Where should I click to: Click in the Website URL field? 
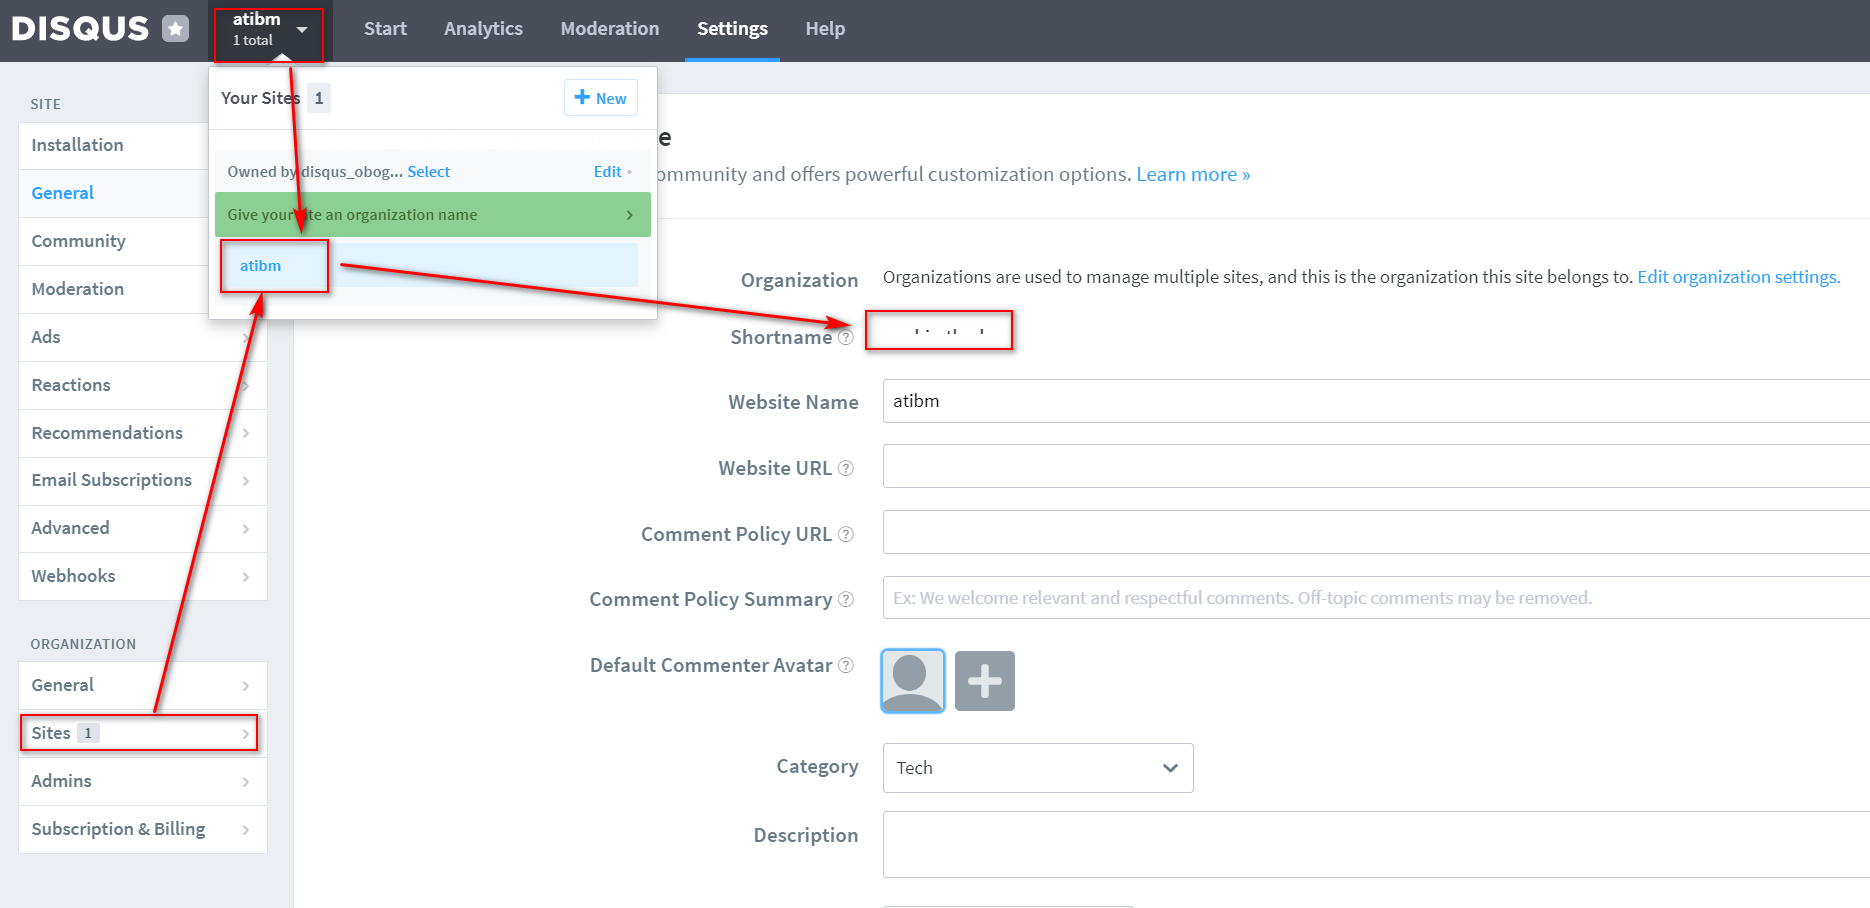click(1376, 466)
